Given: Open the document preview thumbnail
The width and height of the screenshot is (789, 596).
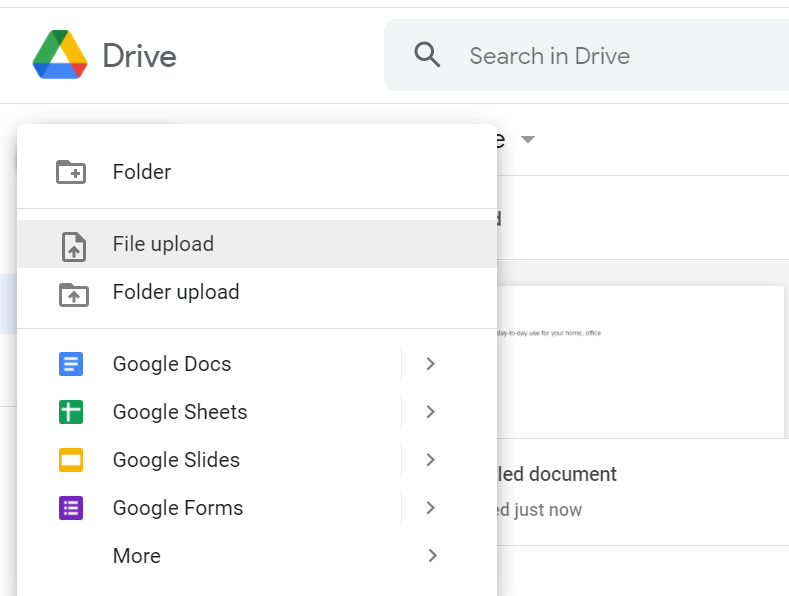Looking at the screenshot, I should pyautogui.click(x=641, y=362).
